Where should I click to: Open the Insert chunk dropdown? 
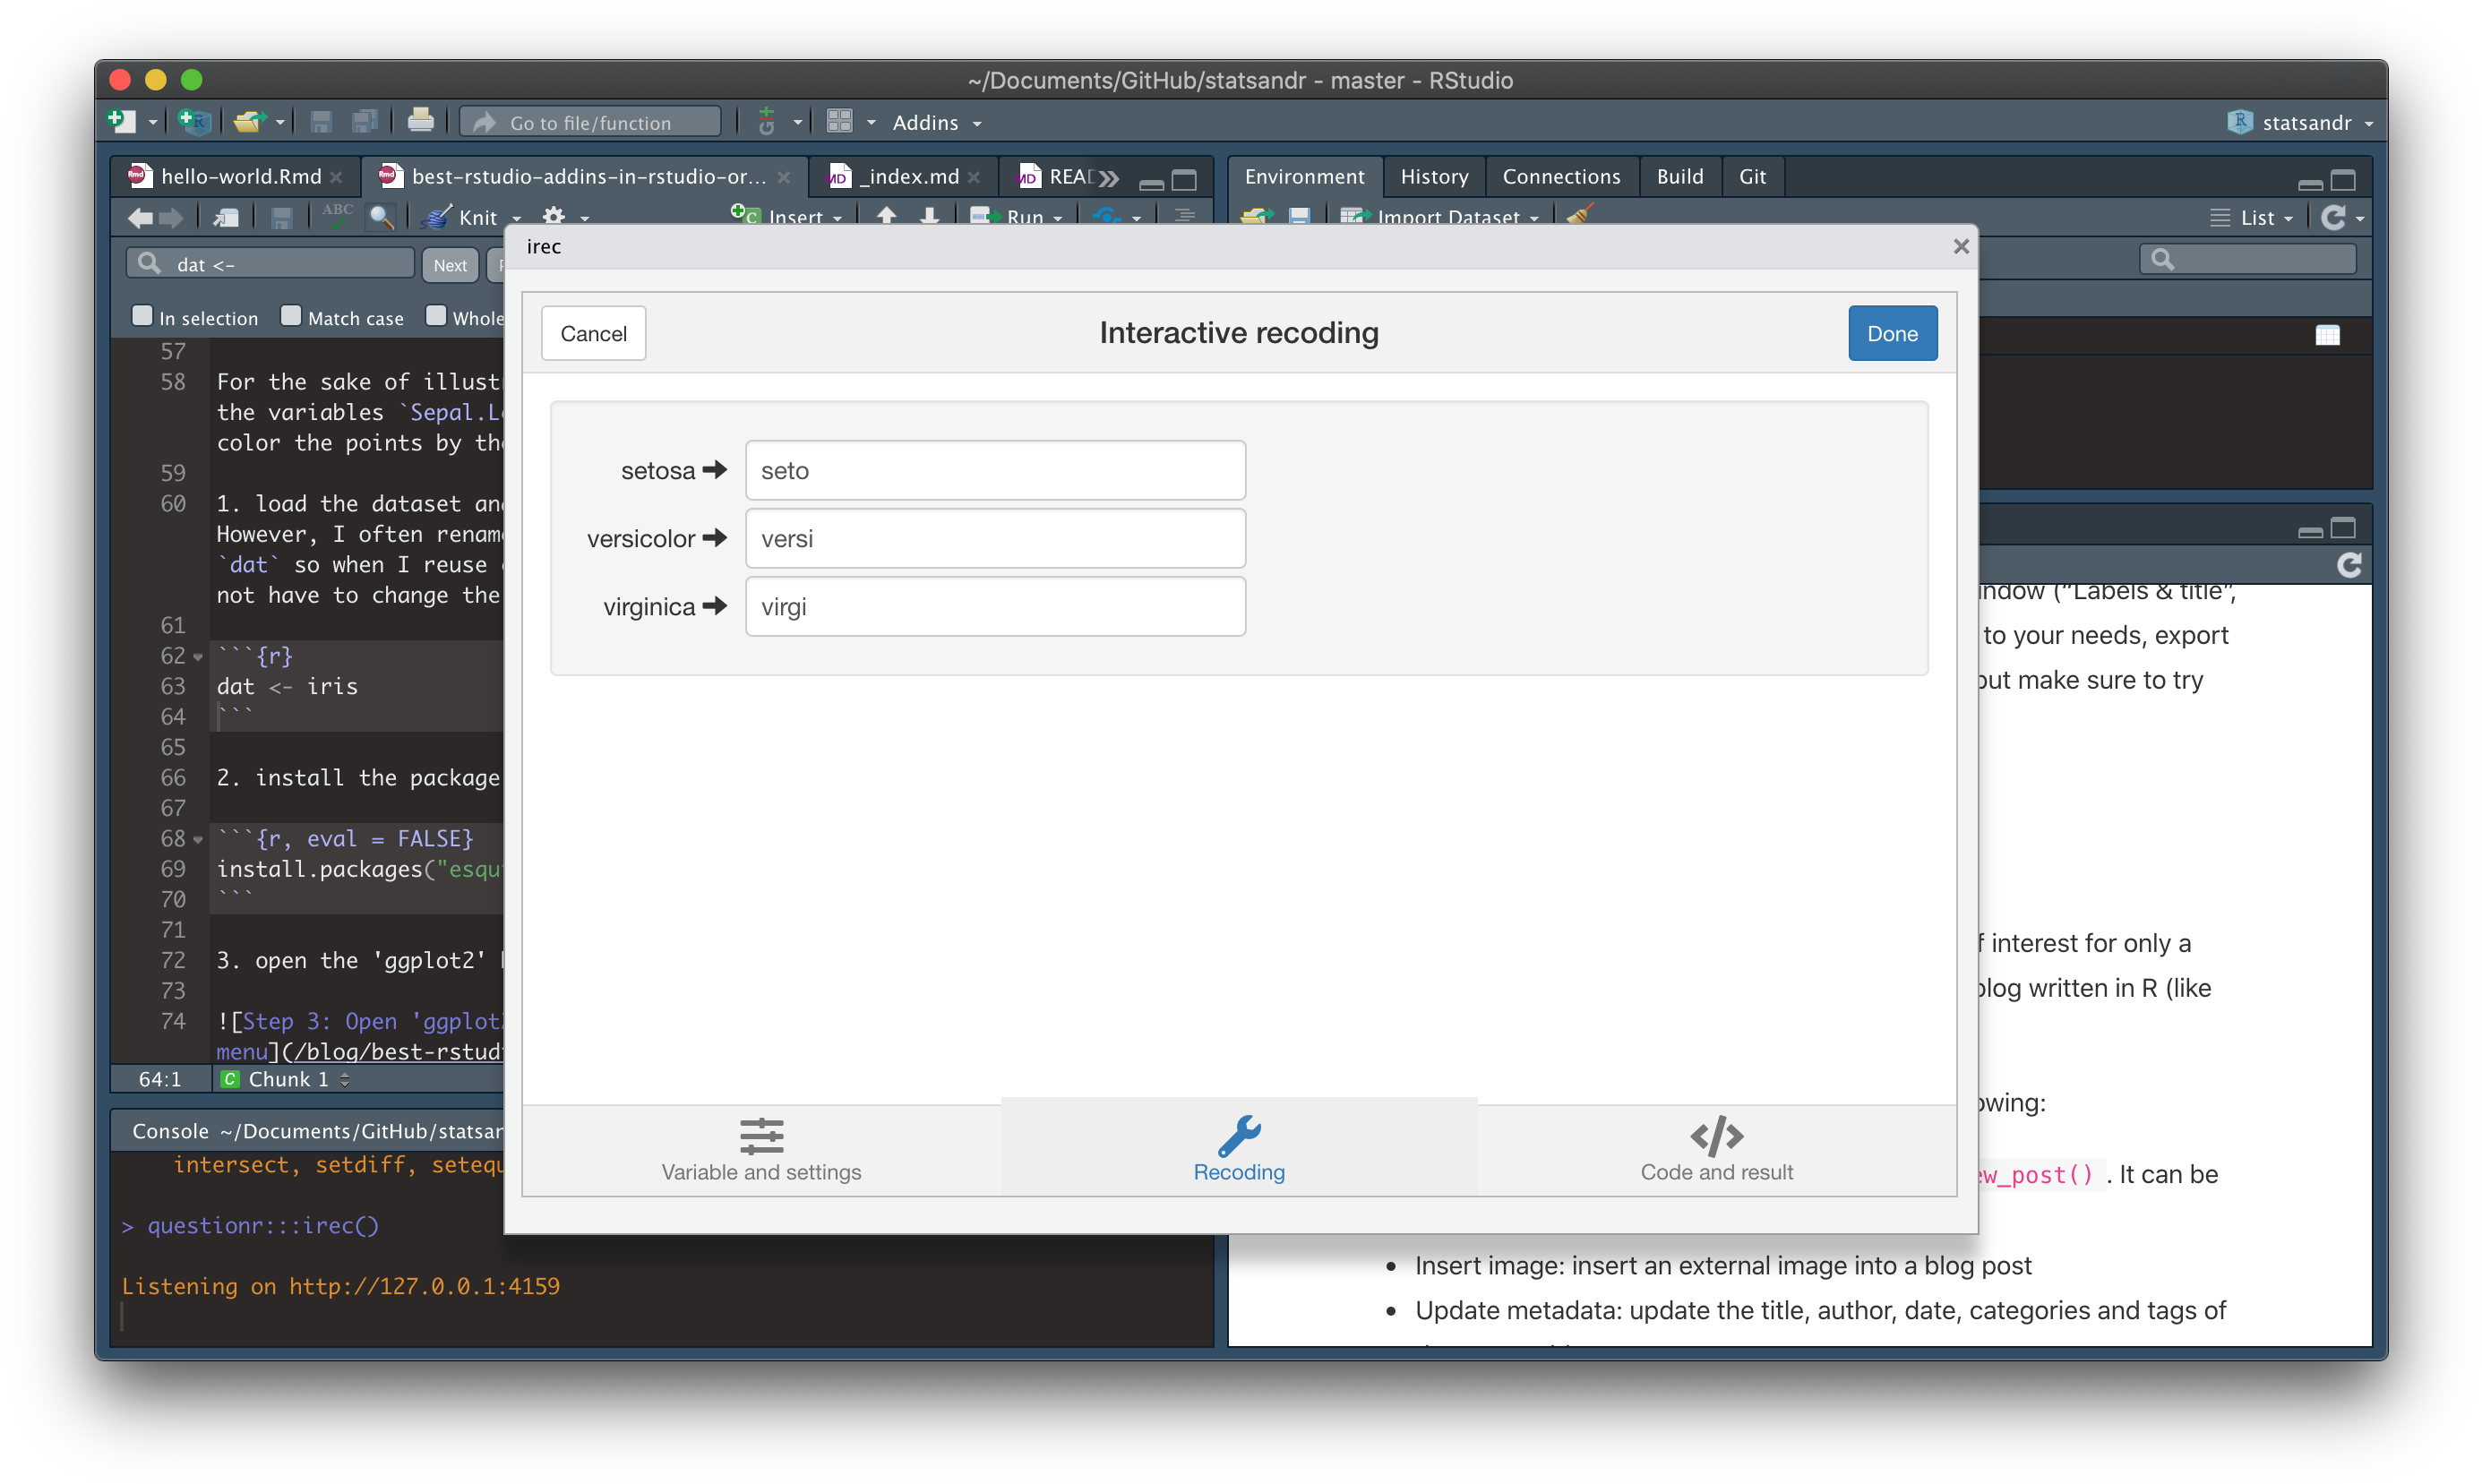787,217
